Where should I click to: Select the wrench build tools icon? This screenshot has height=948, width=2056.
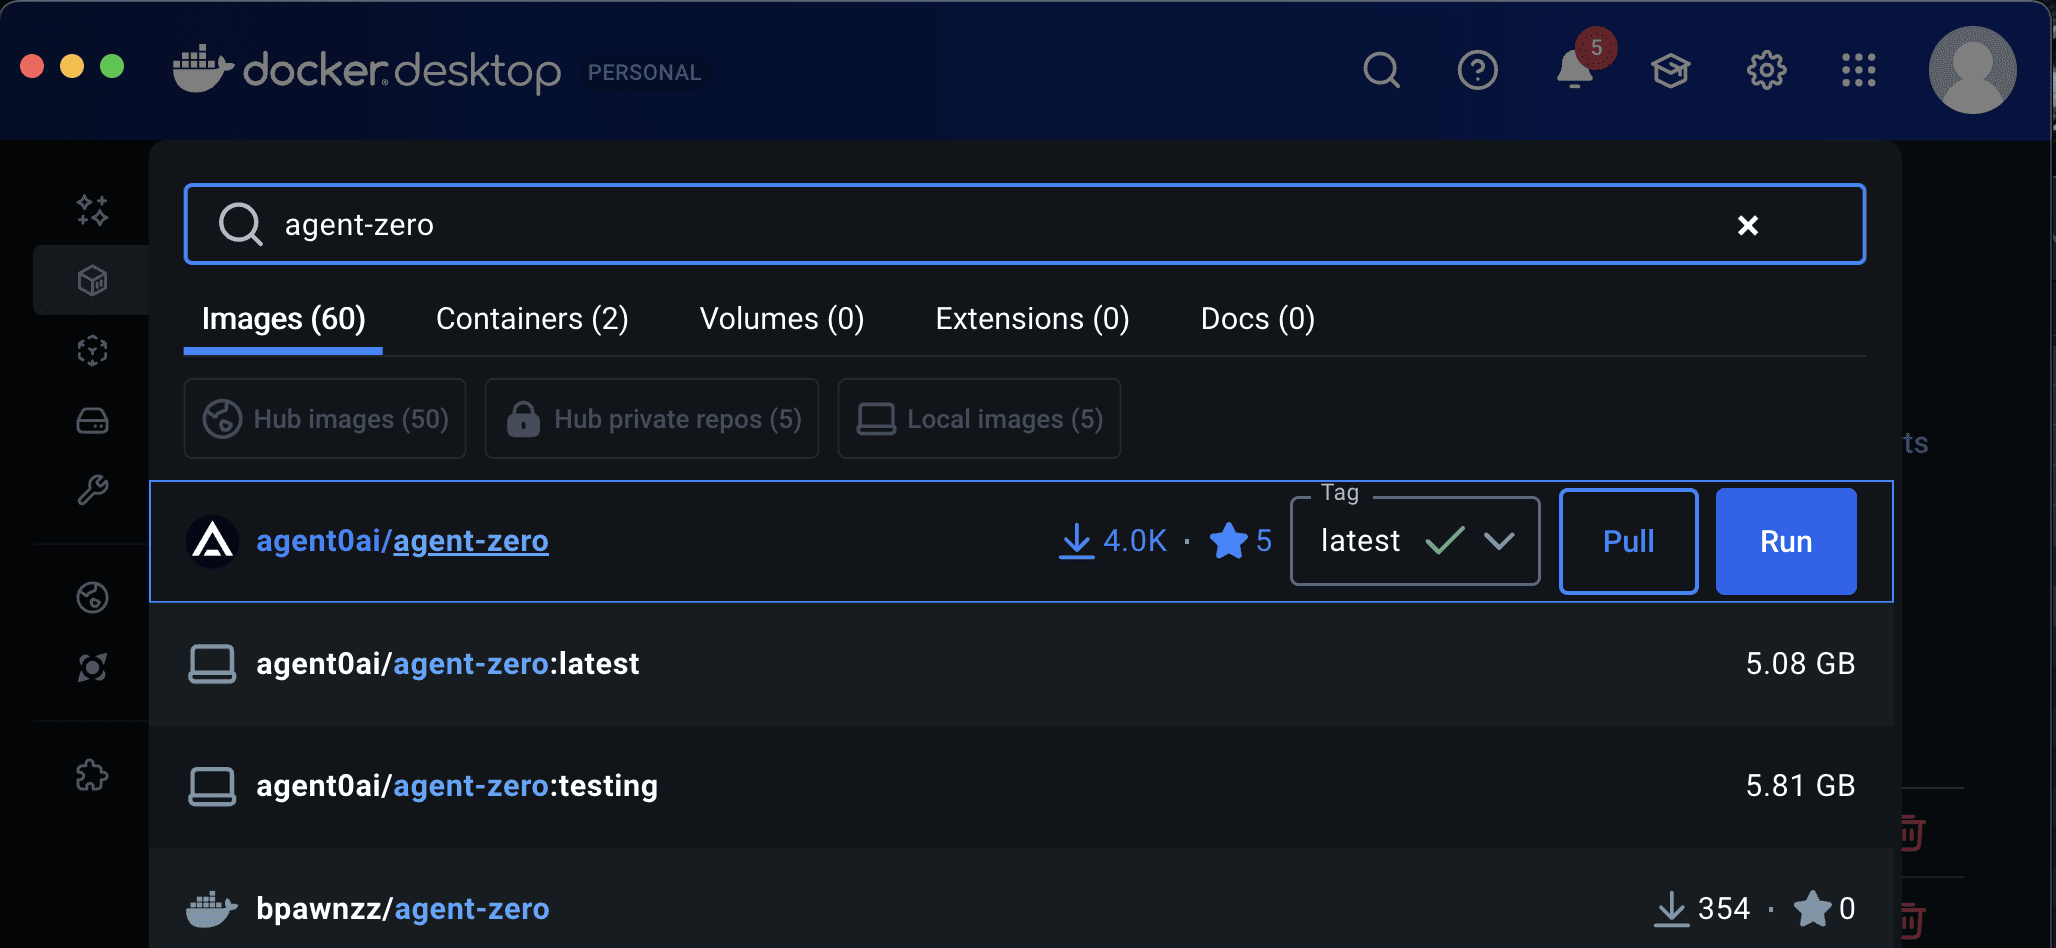(x=92, y=490)
